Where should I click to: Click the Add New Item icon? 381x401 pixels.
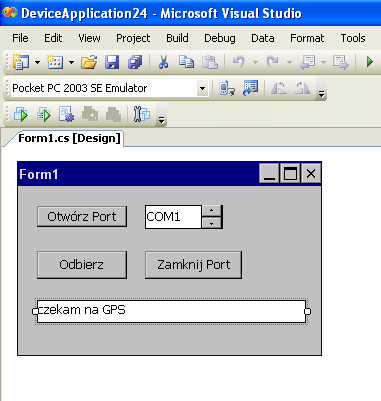(x=55, y=62)
